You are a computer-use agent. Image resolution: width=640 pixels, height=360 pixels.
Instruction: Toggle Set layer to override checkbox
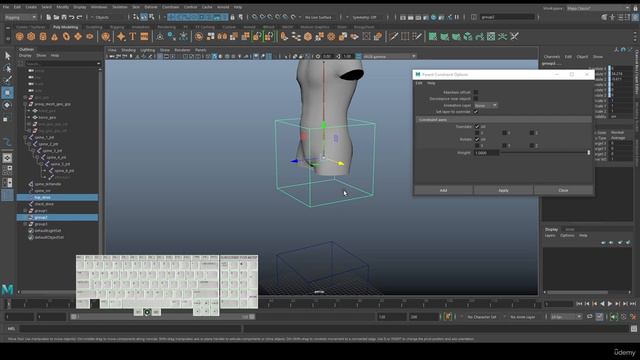476,112
